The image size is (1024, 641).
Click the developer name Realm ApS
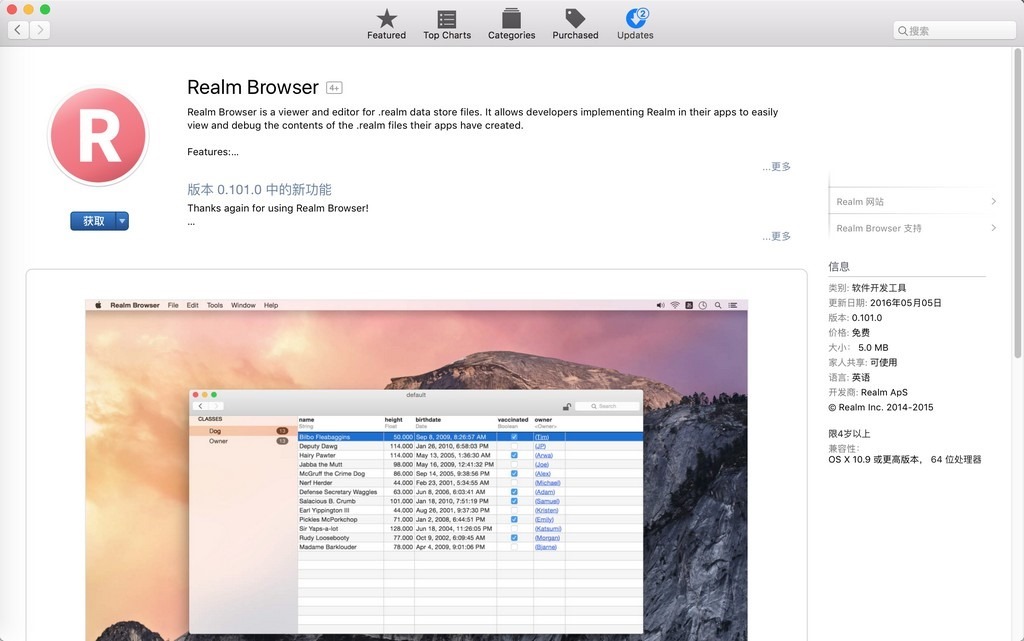click(x=884, y=392)
